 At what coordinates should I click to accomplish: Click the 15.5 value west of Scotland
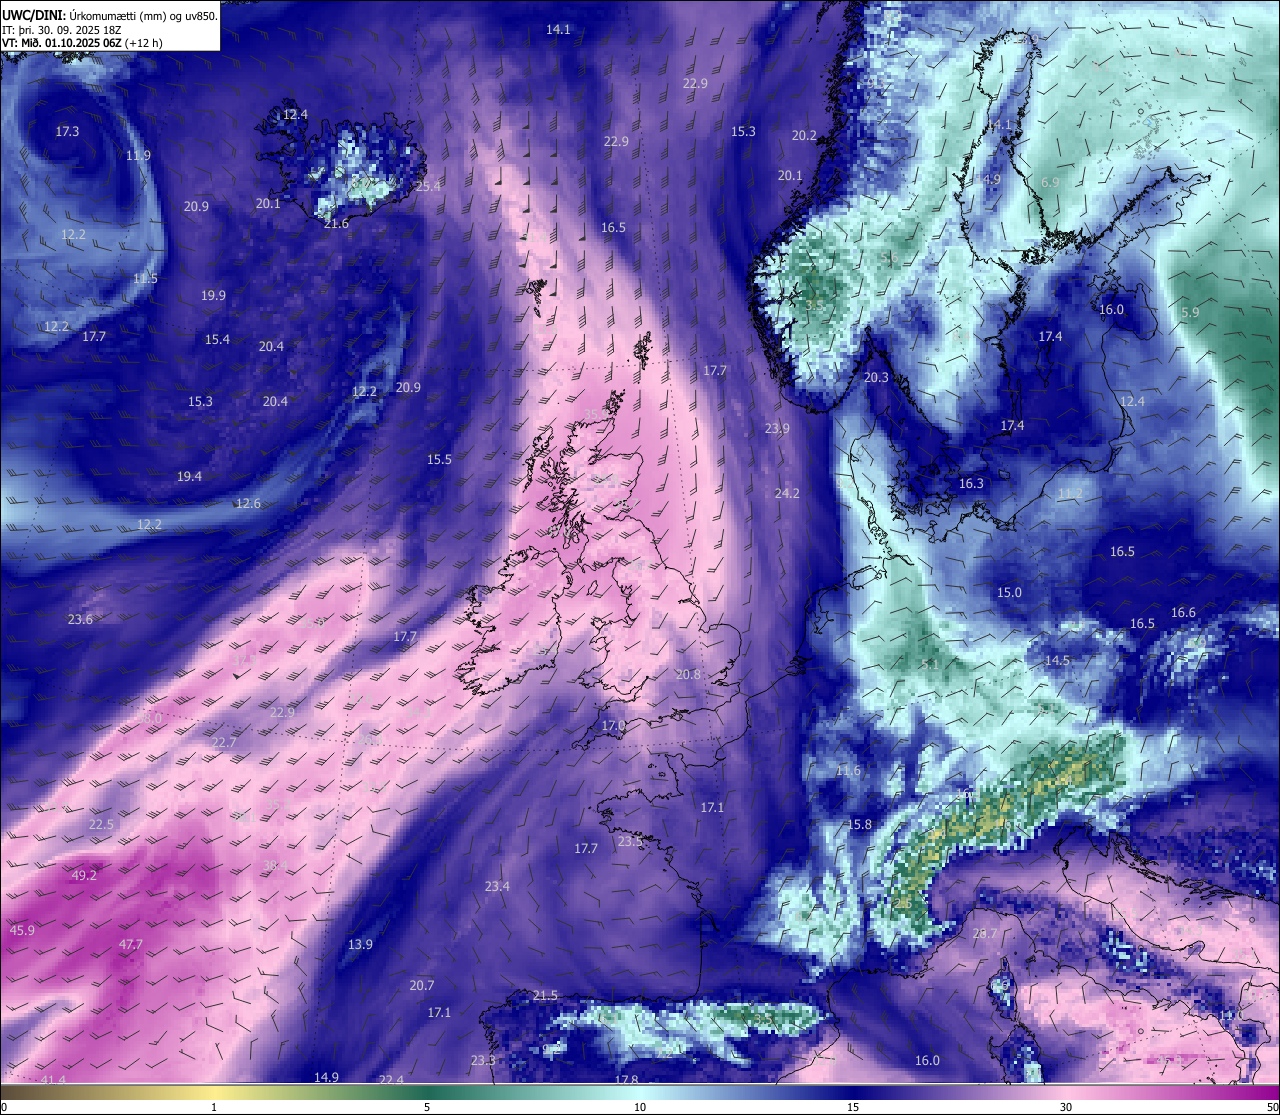click(439, 459)
